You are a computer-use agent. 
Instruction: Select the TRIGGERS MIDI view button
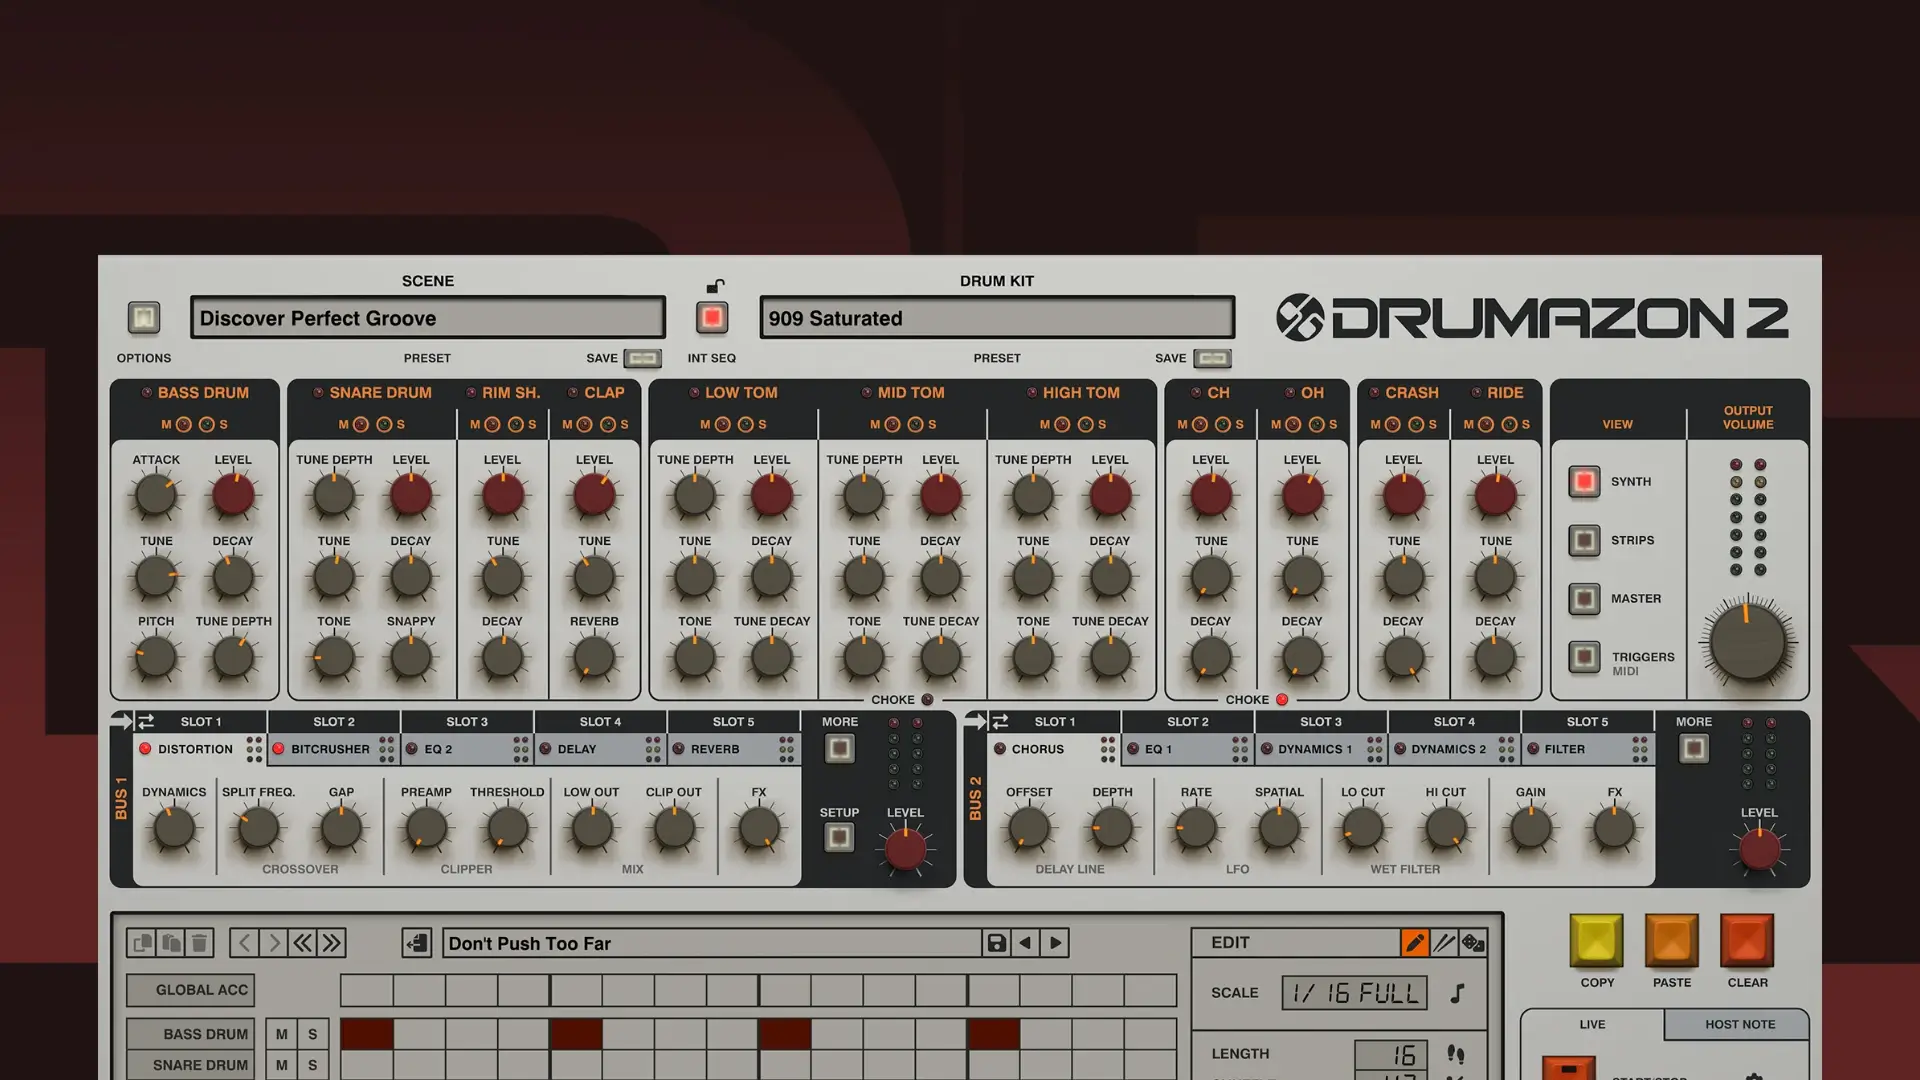1584,657
